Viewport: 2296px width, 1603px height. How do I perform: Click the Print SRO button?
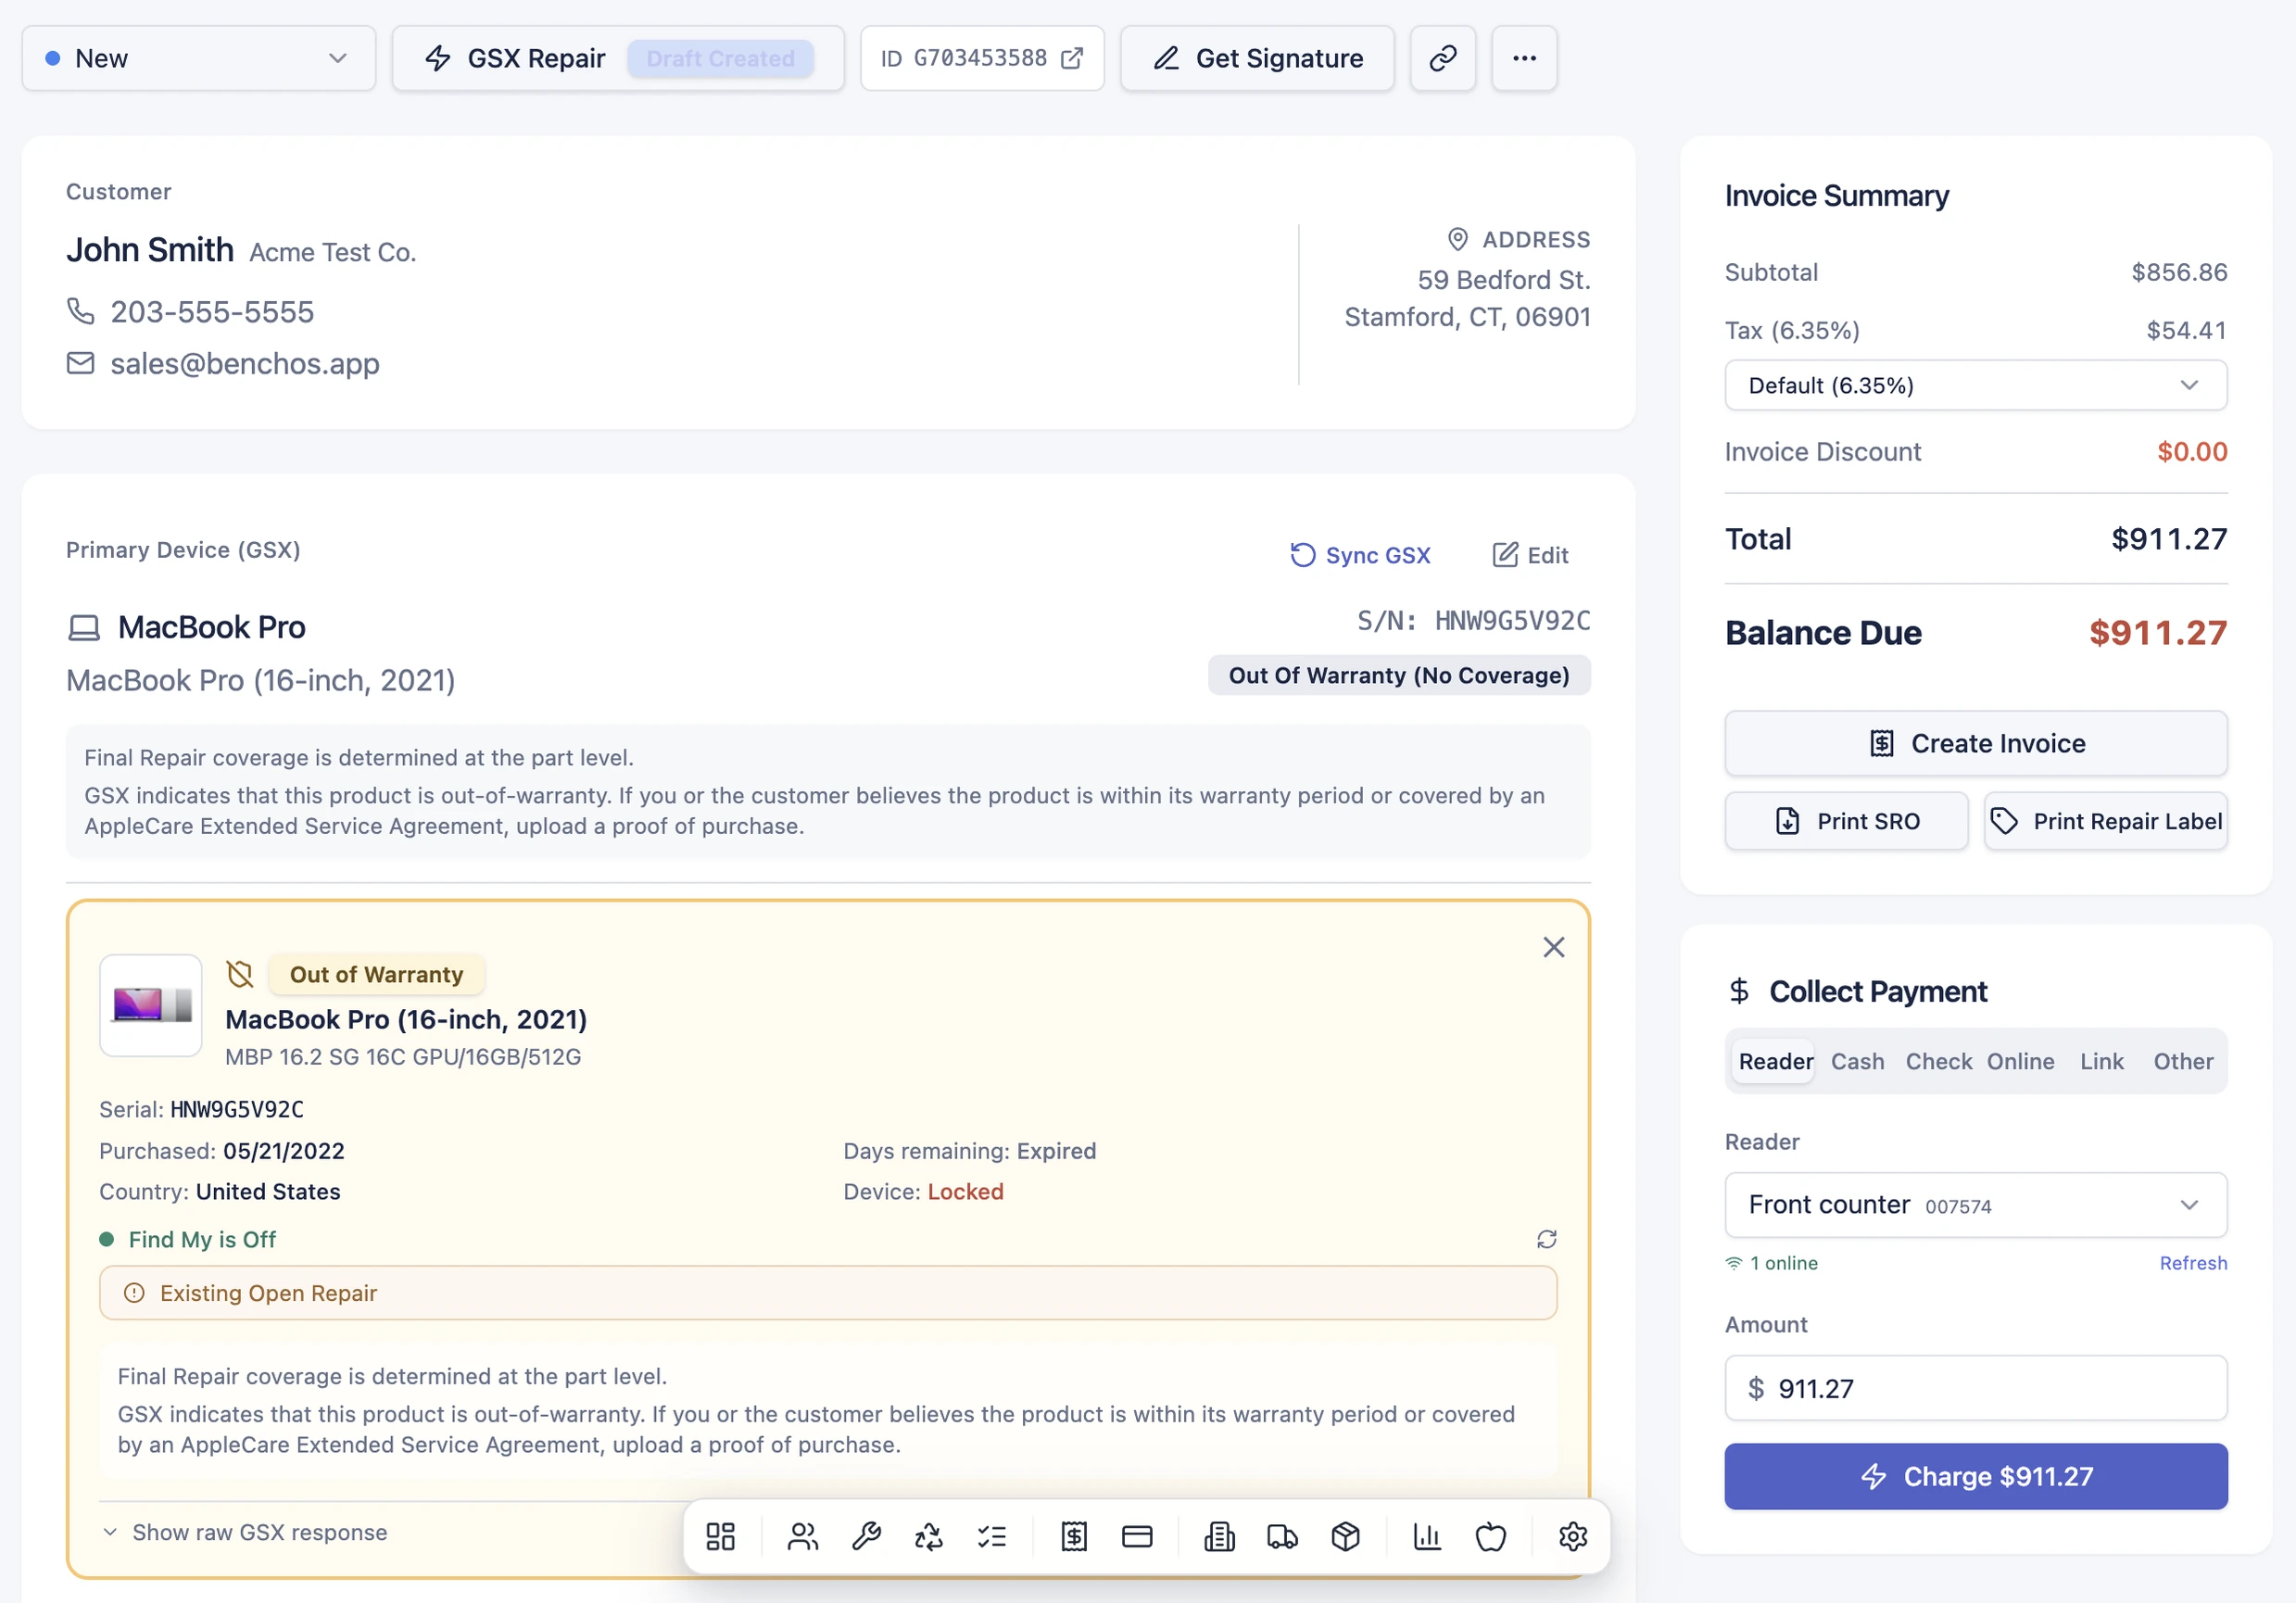[x=1846, y=821]
